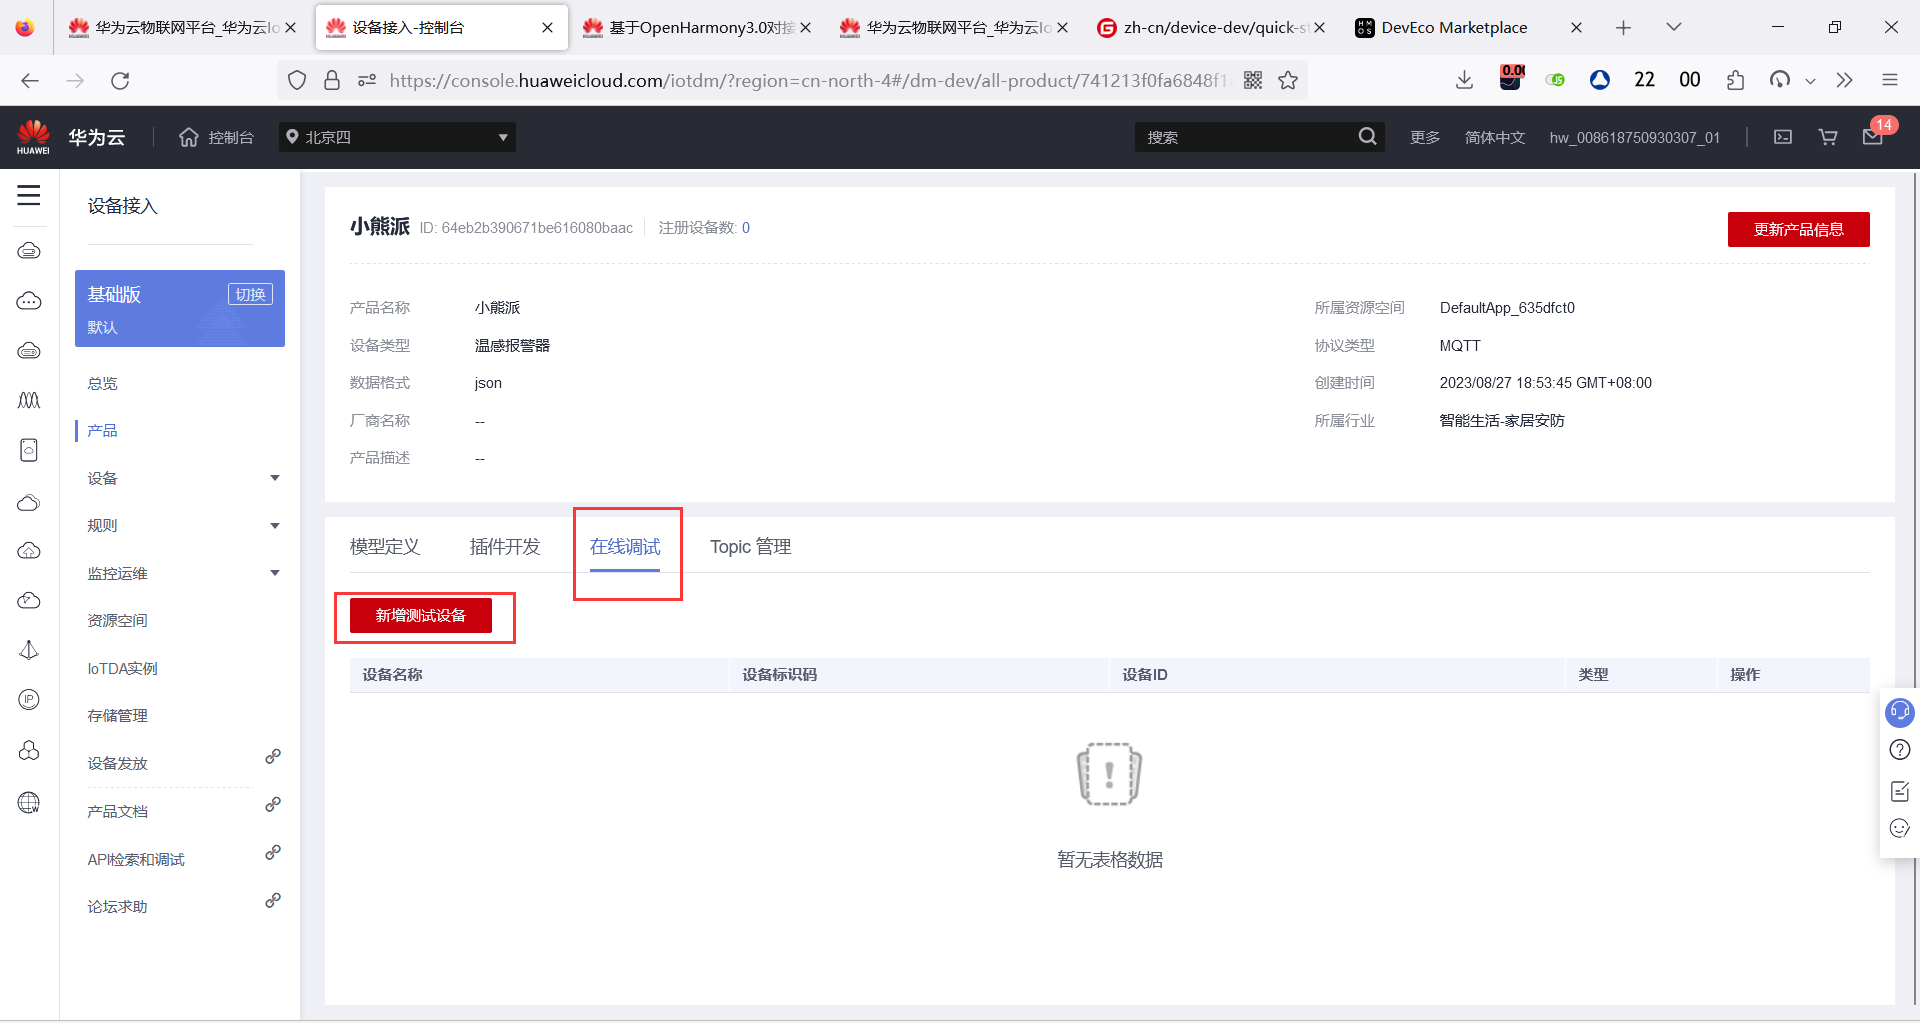Select the 在线调试 tab
Image resolution: width=1920 pixels, height=1023 pixels.
625,547
